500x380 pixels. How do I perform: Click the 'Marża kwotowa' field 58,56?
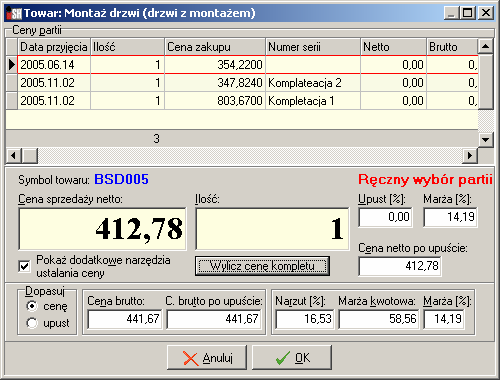coord(379,319)
